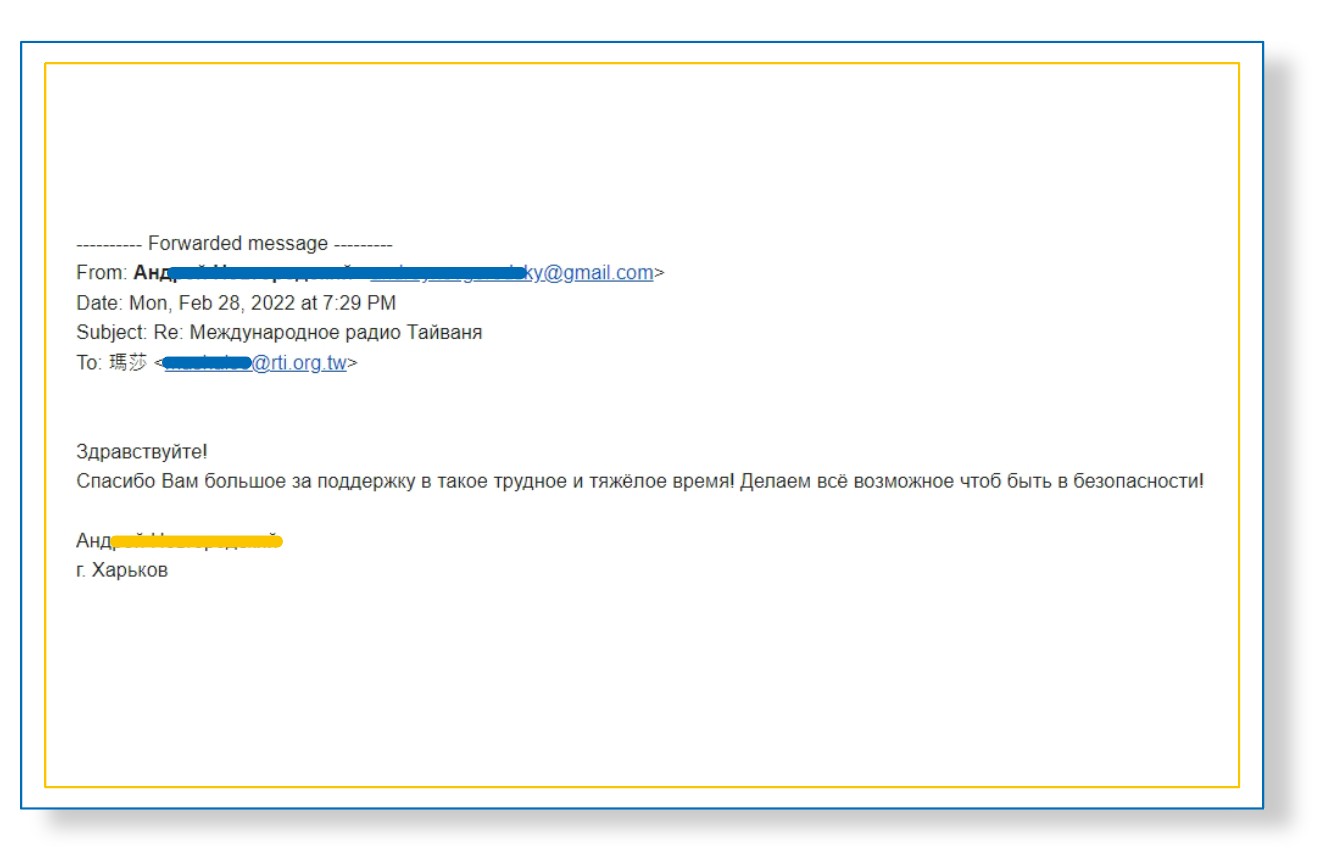Click the greeting 'Здравствуйте!'
The width and height of the screenshot is (1317, 853).
(x=142, y=452)
